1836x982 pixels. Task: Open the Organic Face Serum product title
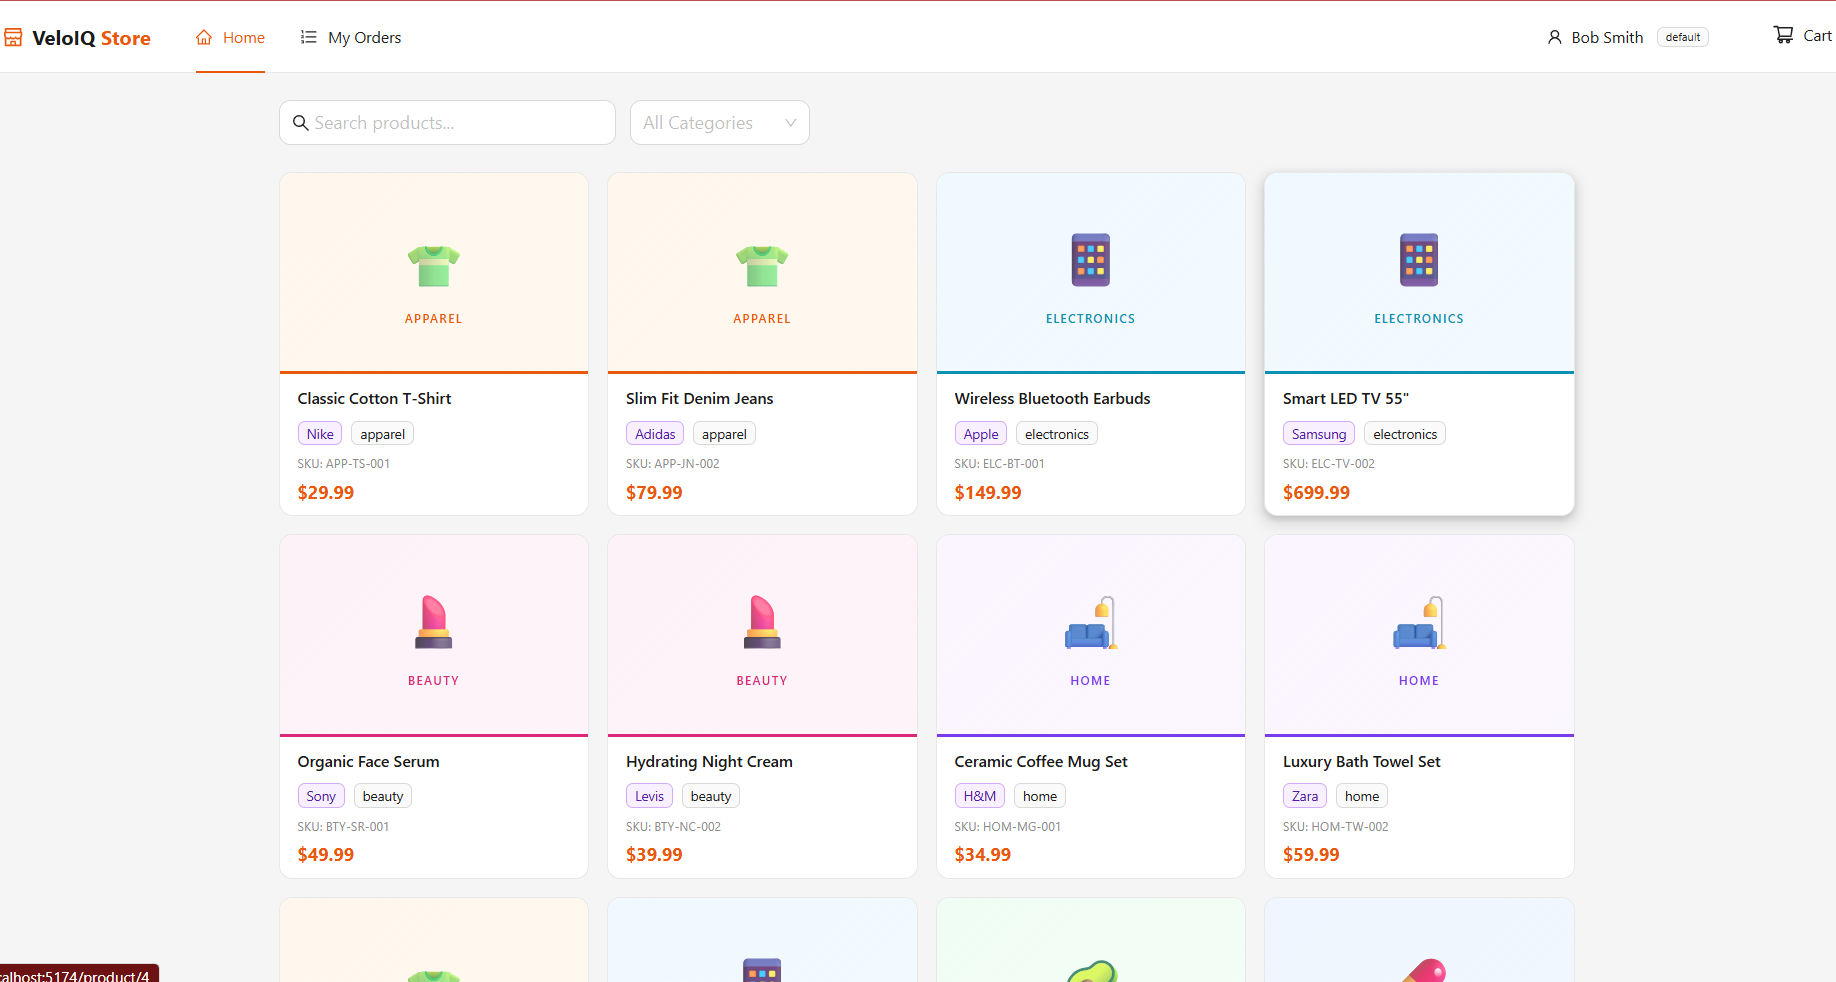368,761
